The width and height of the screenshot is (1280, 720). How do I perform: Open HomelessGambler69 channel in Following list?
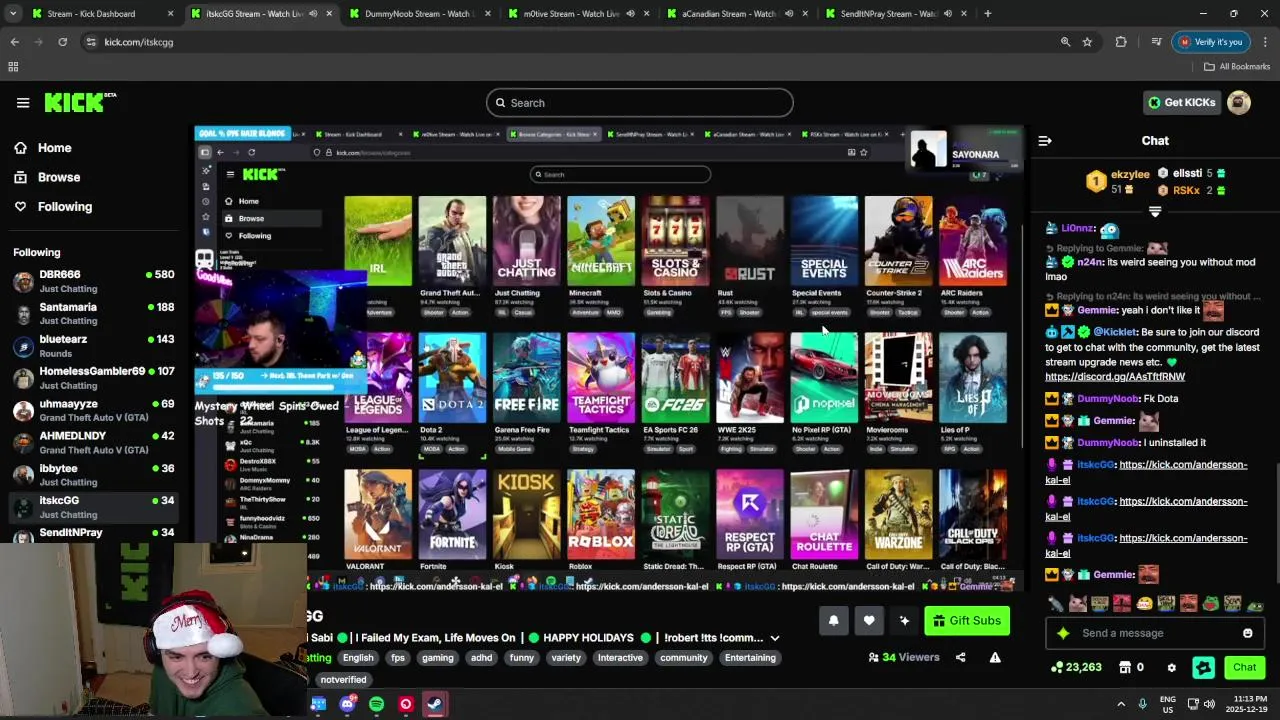click(94, 378)
